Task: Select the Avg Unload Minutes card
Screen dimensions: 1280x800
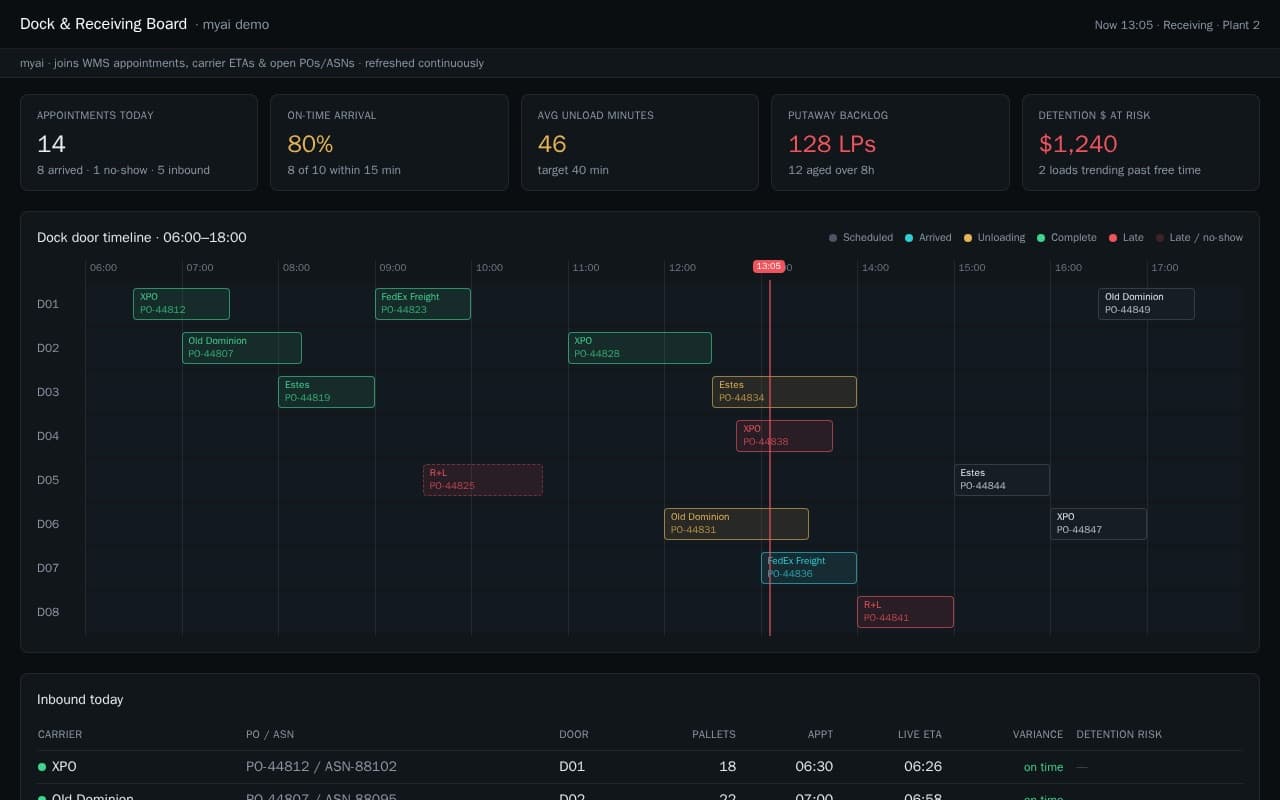Action: pyautogui.click(x=640, y=142)
